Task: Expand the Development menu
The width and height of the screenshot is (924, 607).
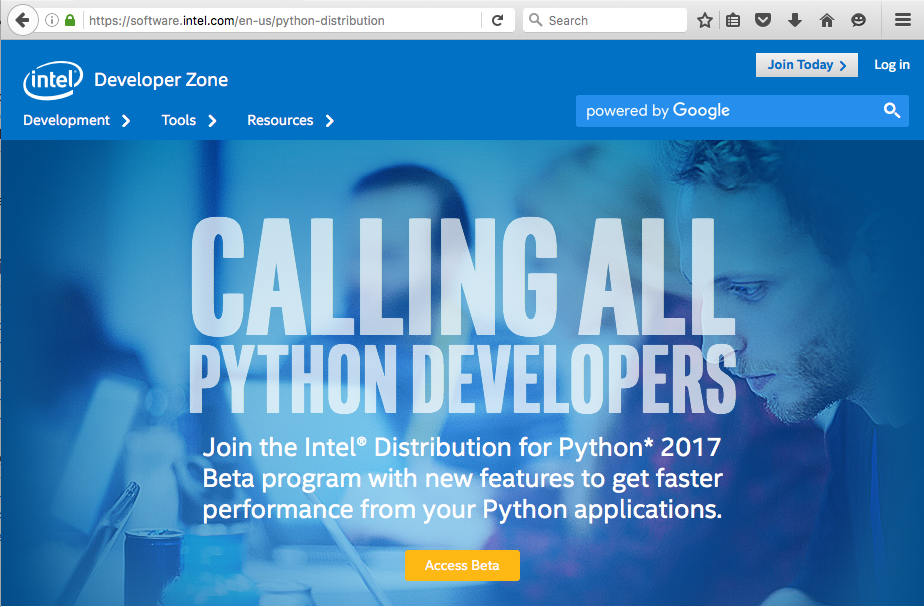Action: [77, 120]
